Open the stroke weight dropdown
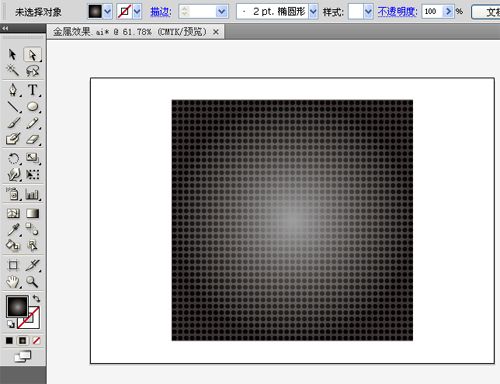Image resolution: width=500 pixels, height=384 pixels. [221, 12]
